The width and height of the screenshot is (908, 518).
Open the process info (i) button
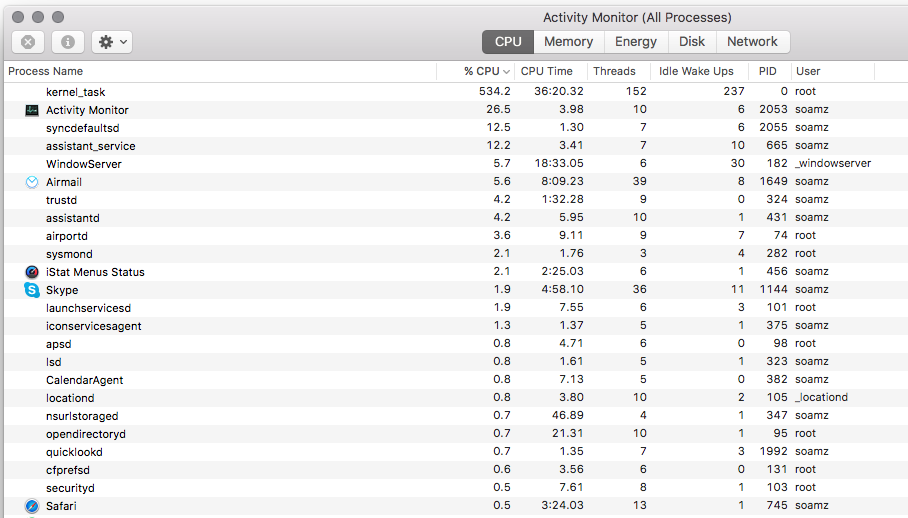pyautogui.click(x=68, y=42)
